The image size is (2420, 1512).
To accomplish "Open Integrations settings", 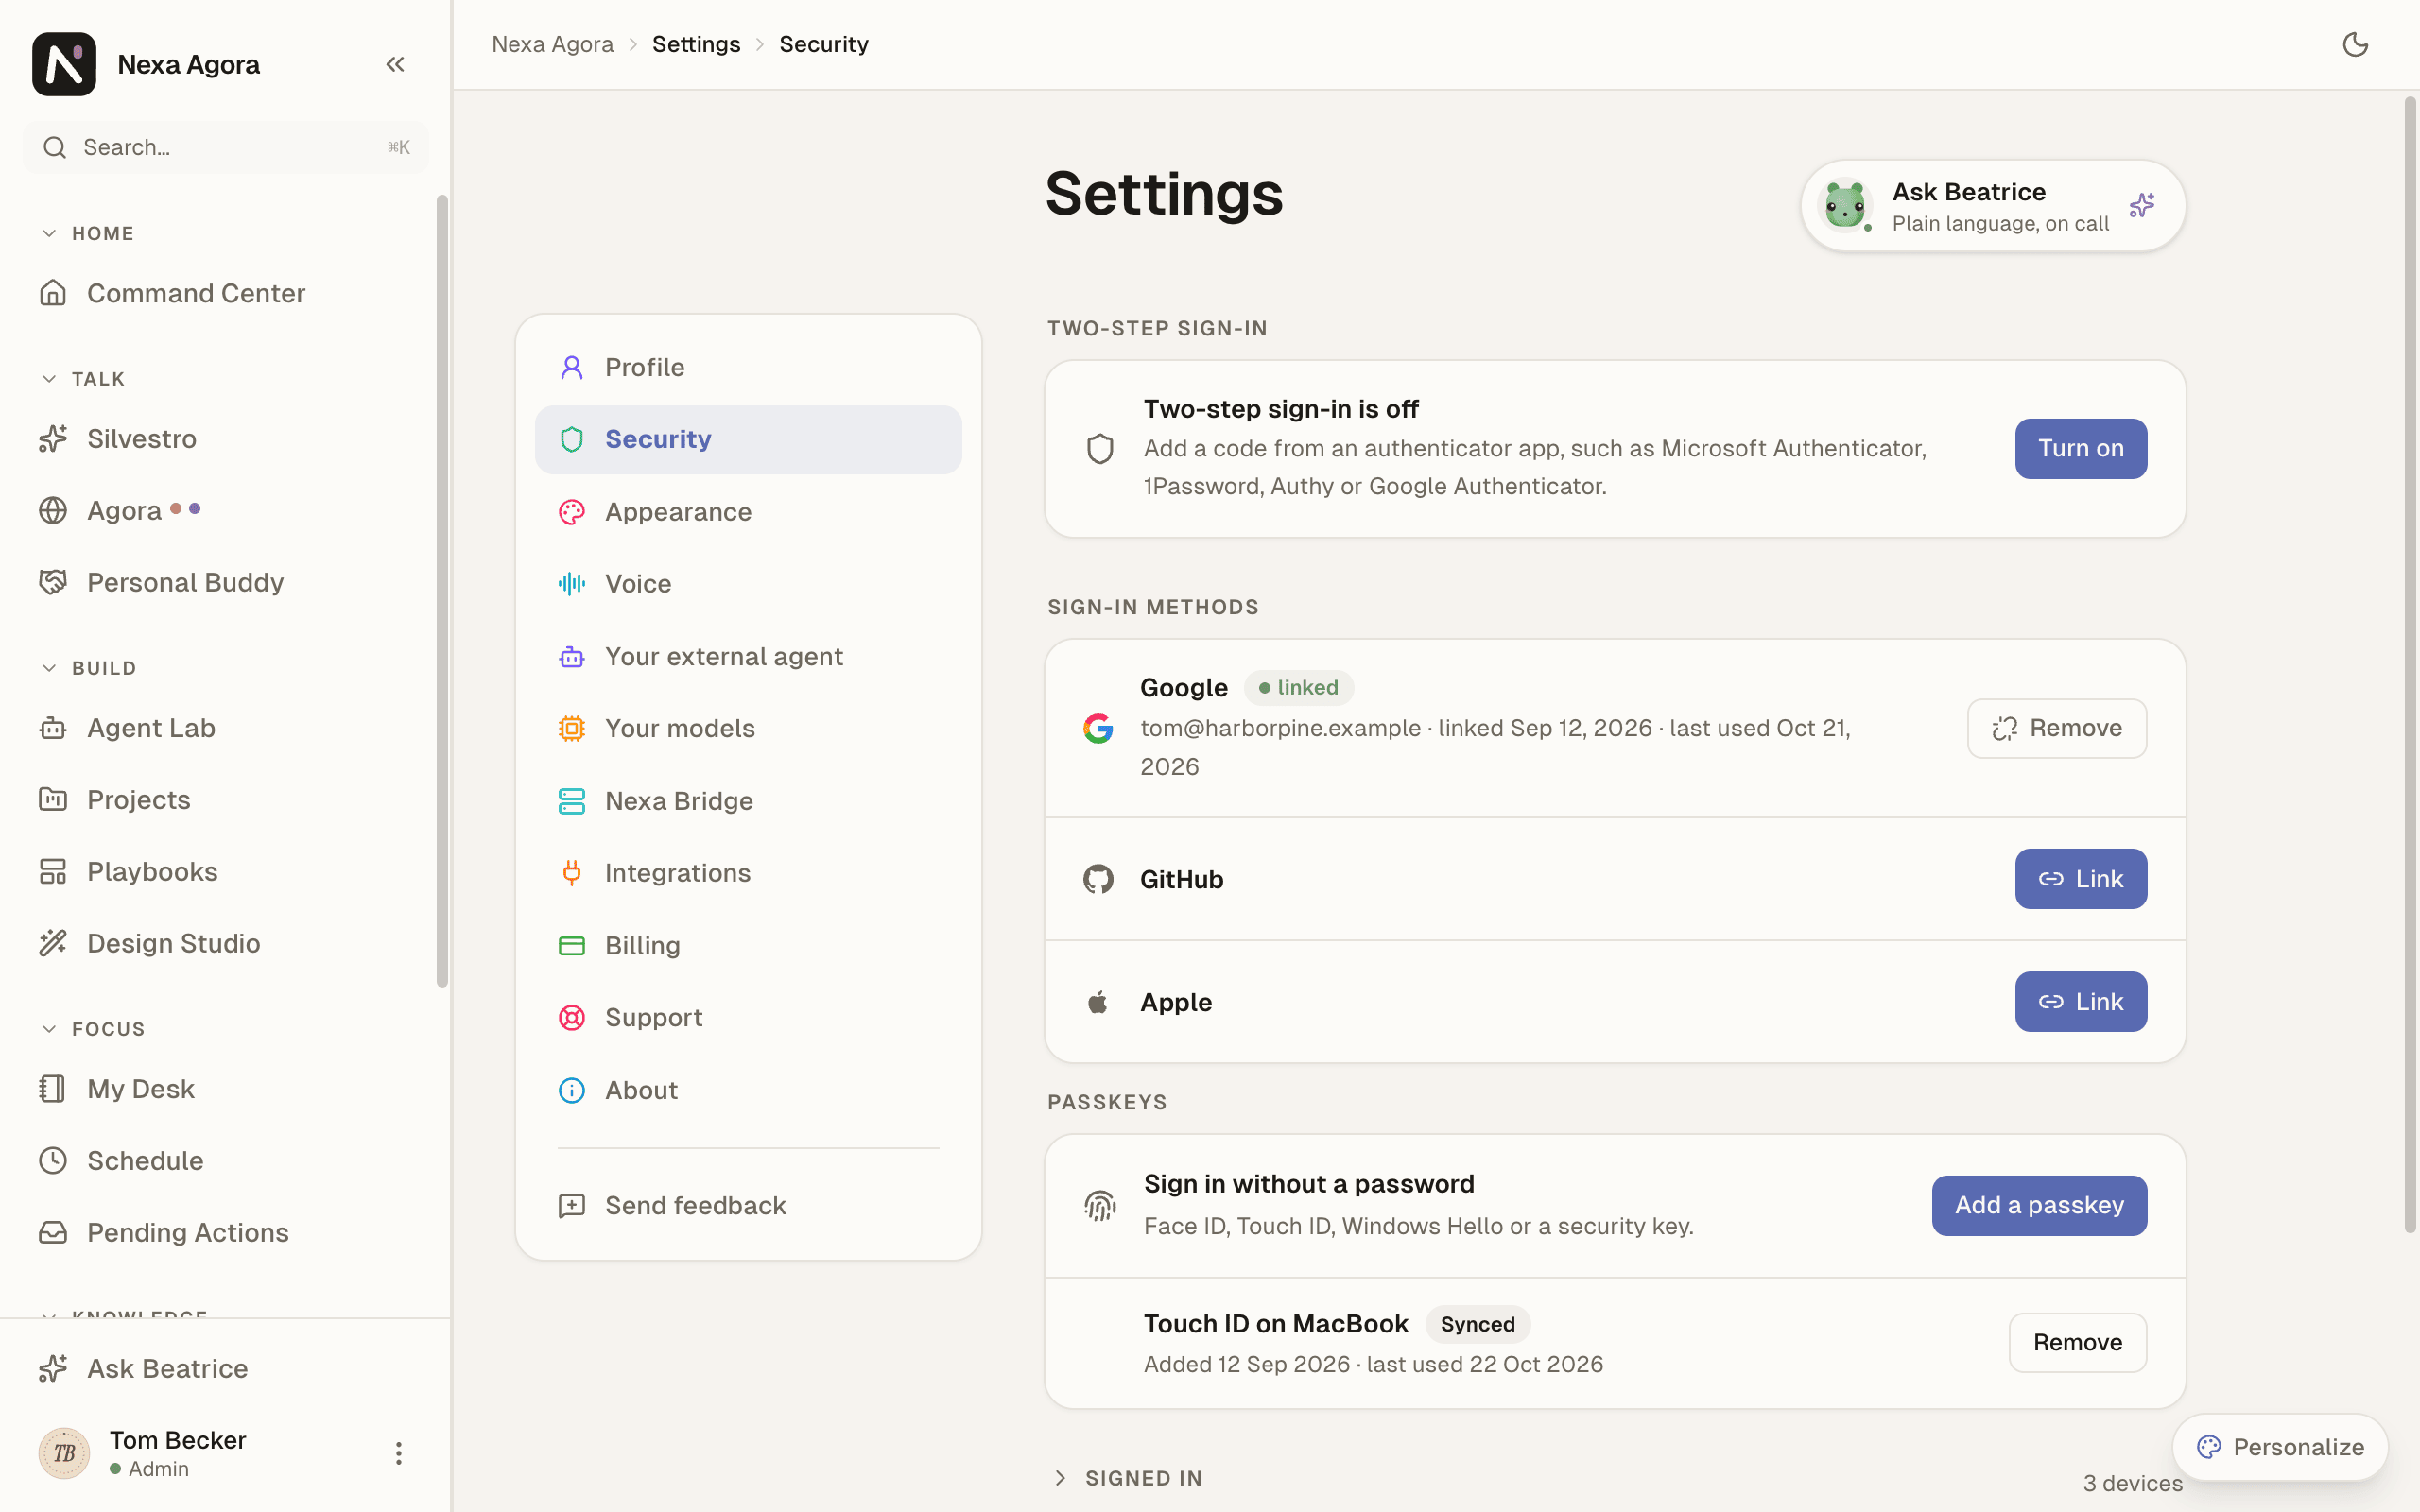I will click(748, 873).
